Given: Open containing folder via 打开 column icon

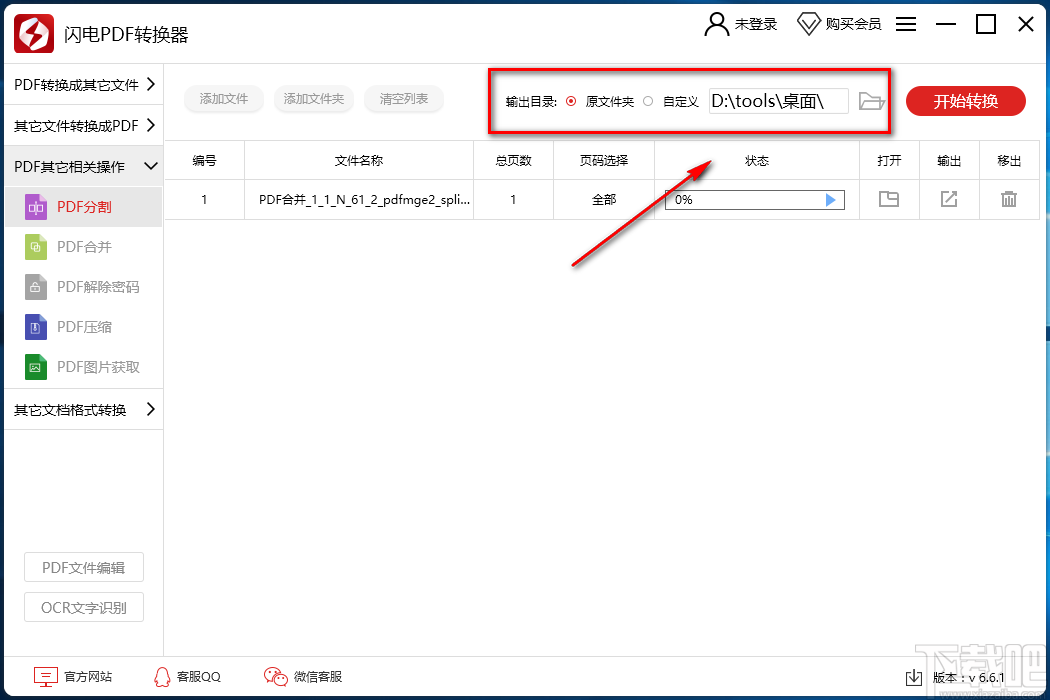Looking at the screenshot, I should tap(889, 199).
